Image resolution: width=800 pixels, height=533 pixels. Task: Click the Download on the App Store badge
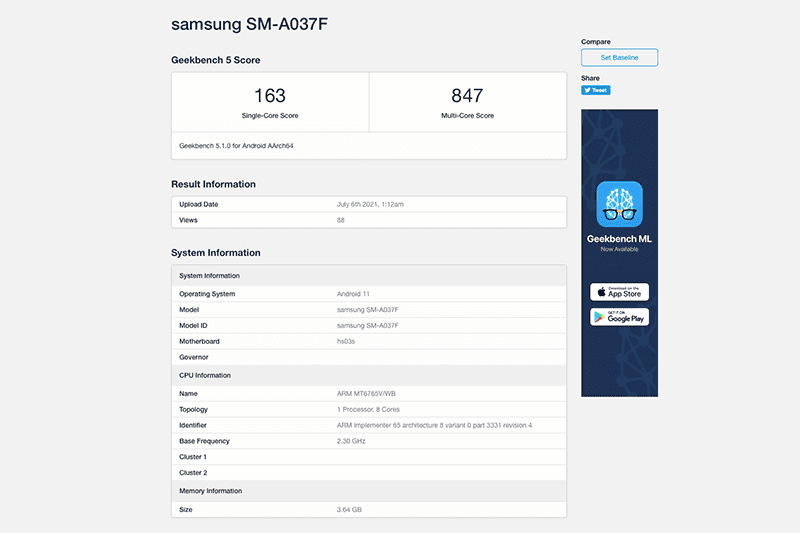[619, 292]
